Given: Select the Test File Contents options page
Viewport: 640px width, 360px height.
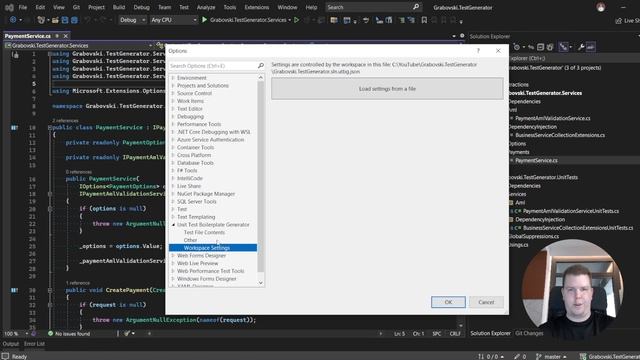Looking at the screenshot, I should tap(204, 232).
